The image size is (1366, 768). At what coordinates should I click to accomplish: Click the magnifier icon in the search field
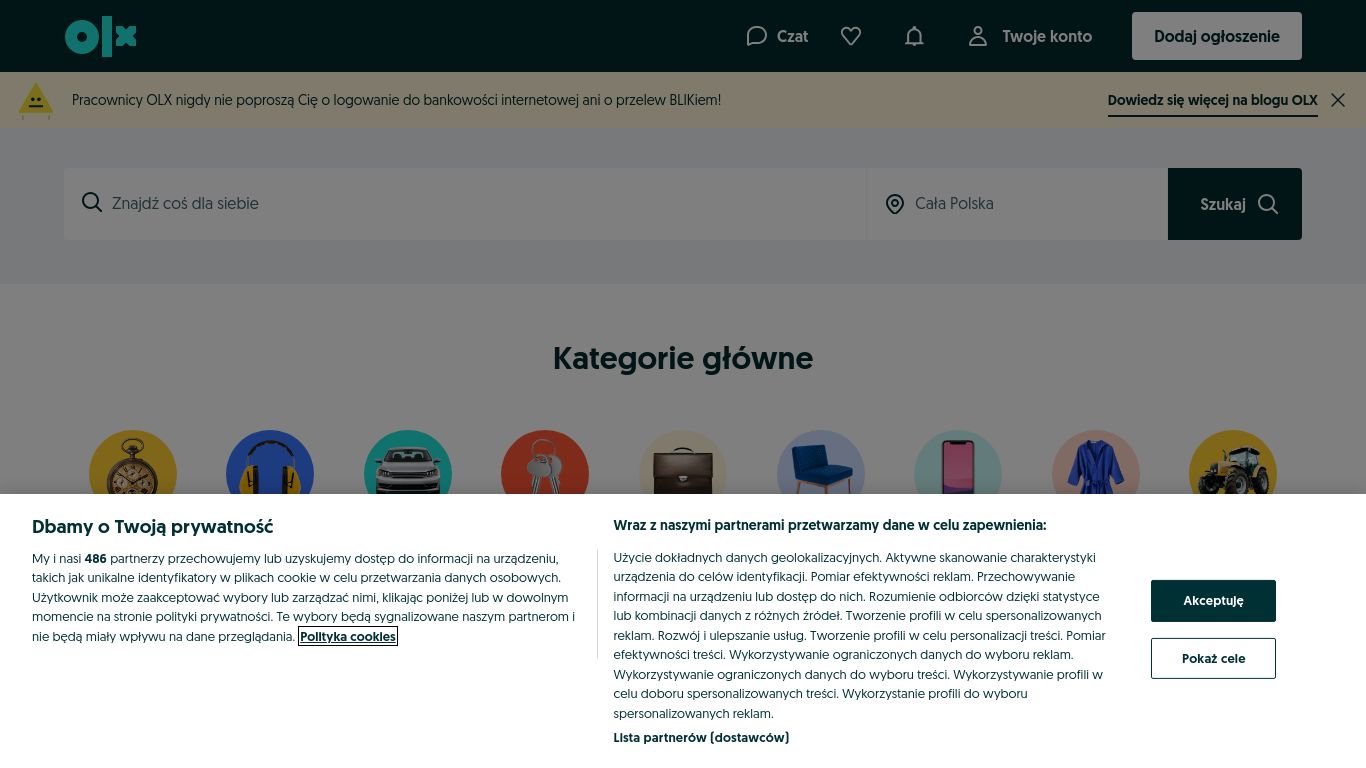click(92, 203)
